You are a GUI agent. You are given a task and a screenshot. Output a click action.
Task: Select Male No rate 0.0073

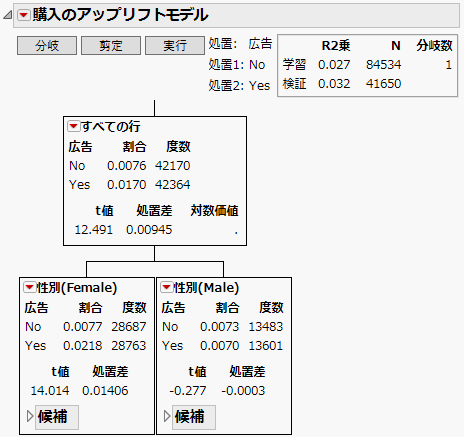[220, 327]
